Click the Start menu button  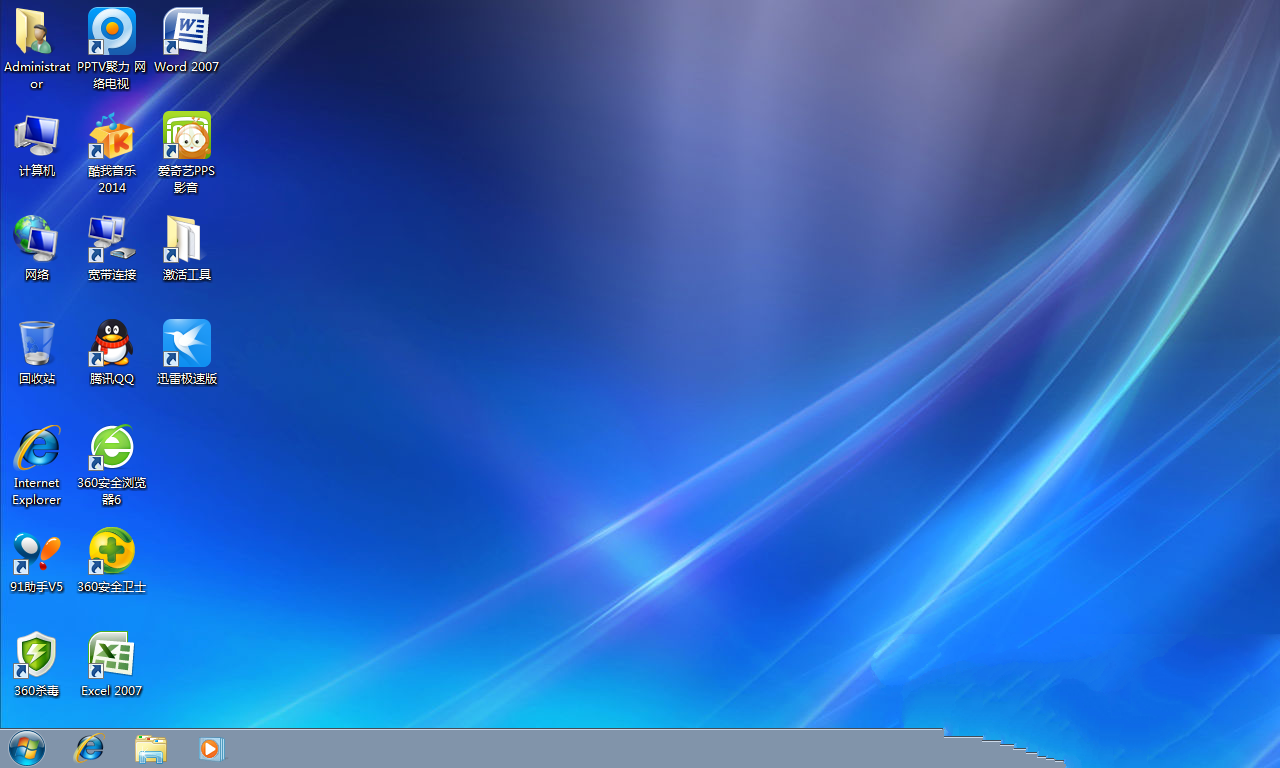[26, 748]
